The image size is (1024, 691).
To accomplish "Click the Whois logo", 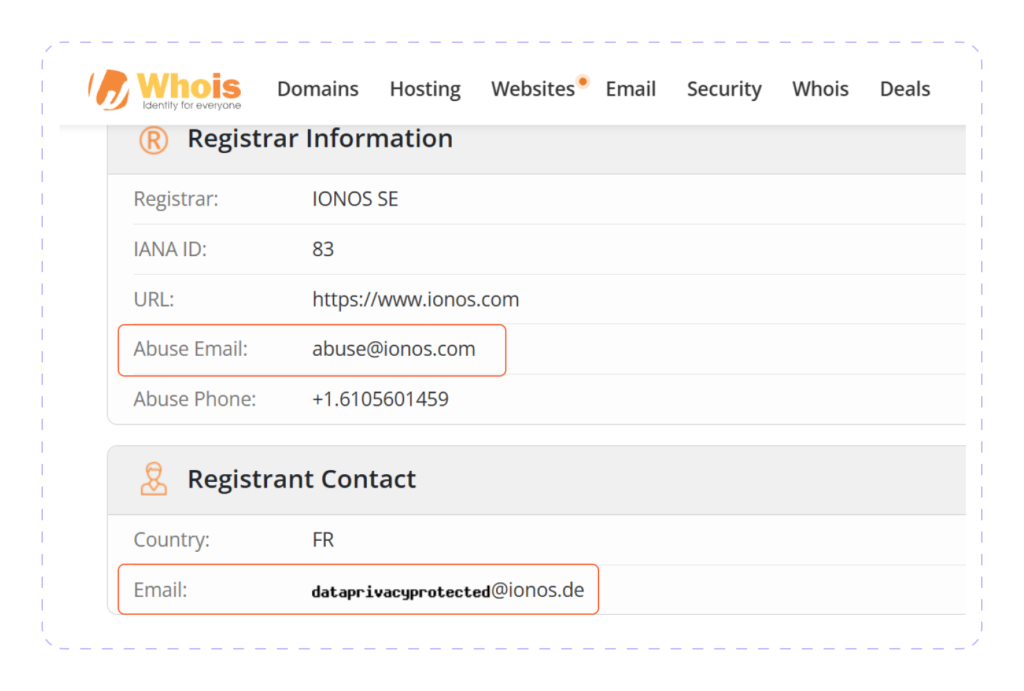I will (x=165, y=89).
